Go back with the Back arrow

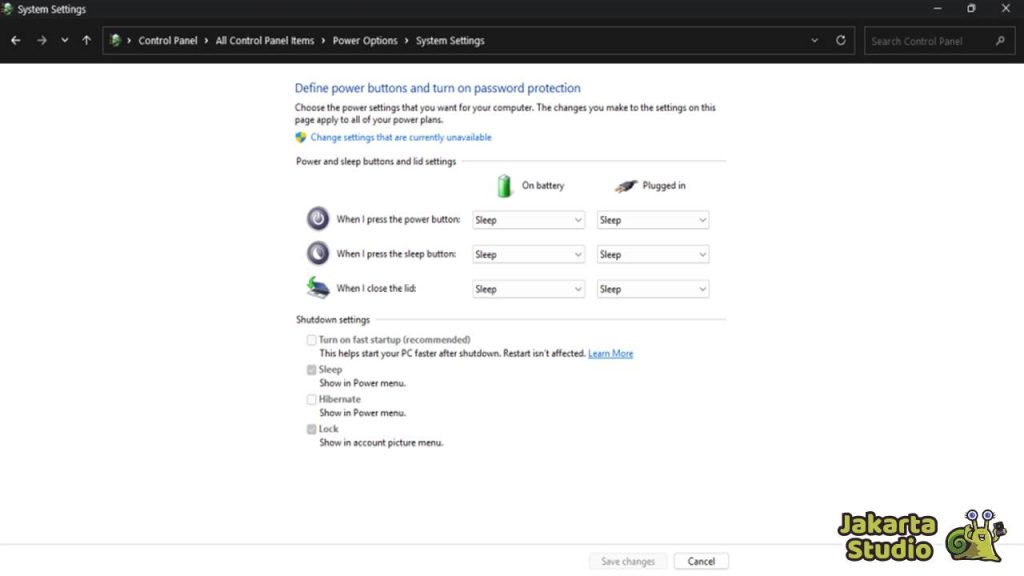point(16,40)
